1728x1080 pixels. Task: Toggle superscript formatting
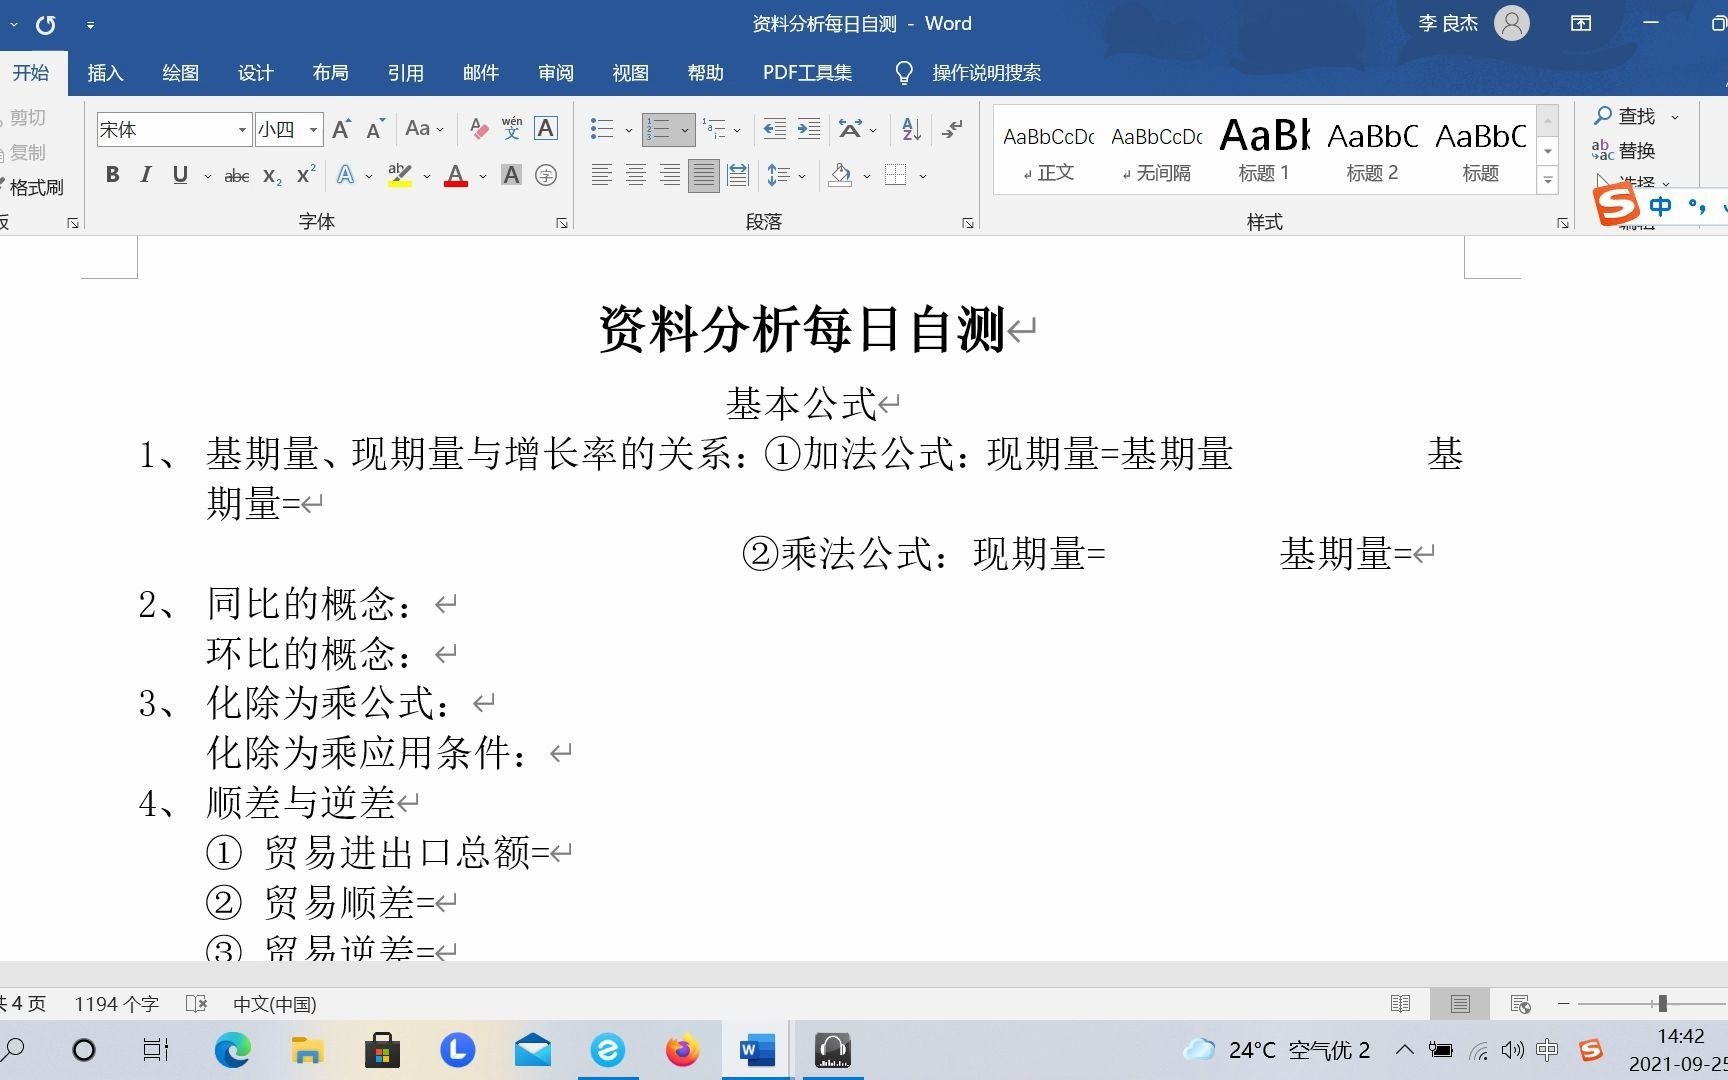coord(306,175)
